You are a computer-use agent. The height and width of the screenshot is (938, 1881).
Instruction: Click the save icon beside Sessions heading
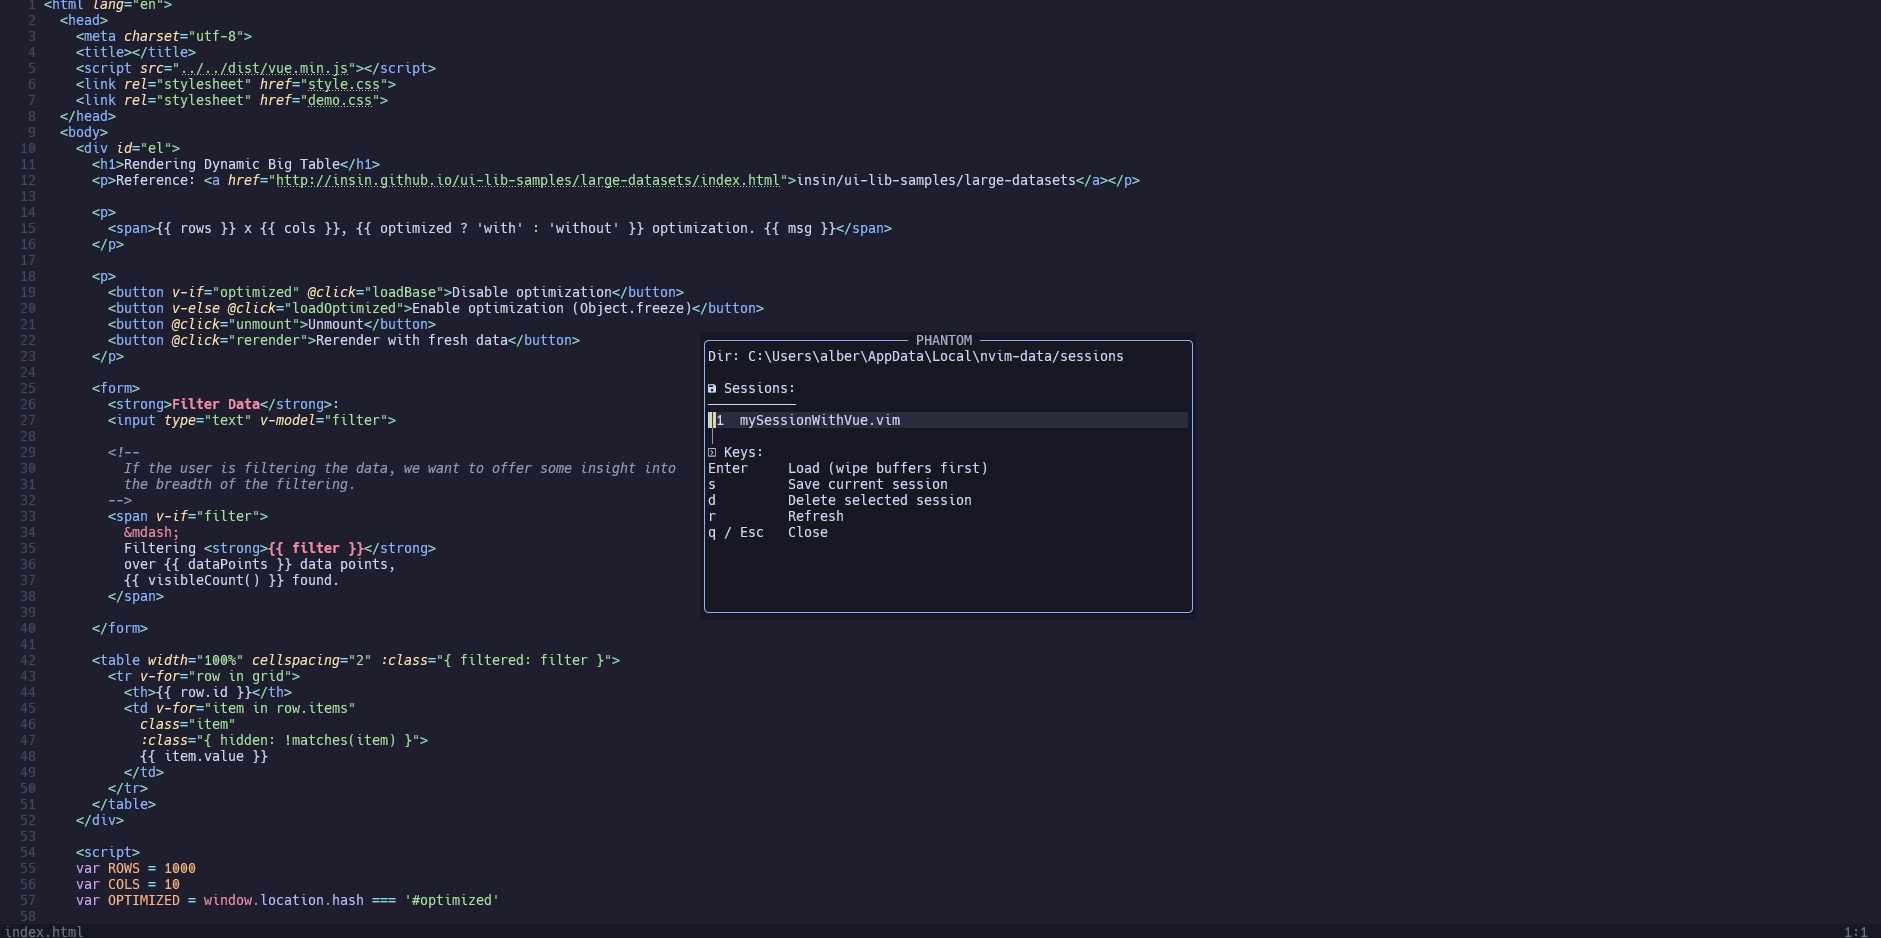[712, 389]
